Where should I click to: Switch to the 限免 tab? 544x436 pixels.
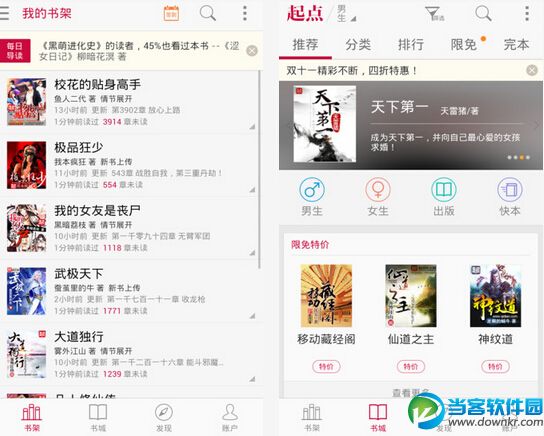pos(464,45)
